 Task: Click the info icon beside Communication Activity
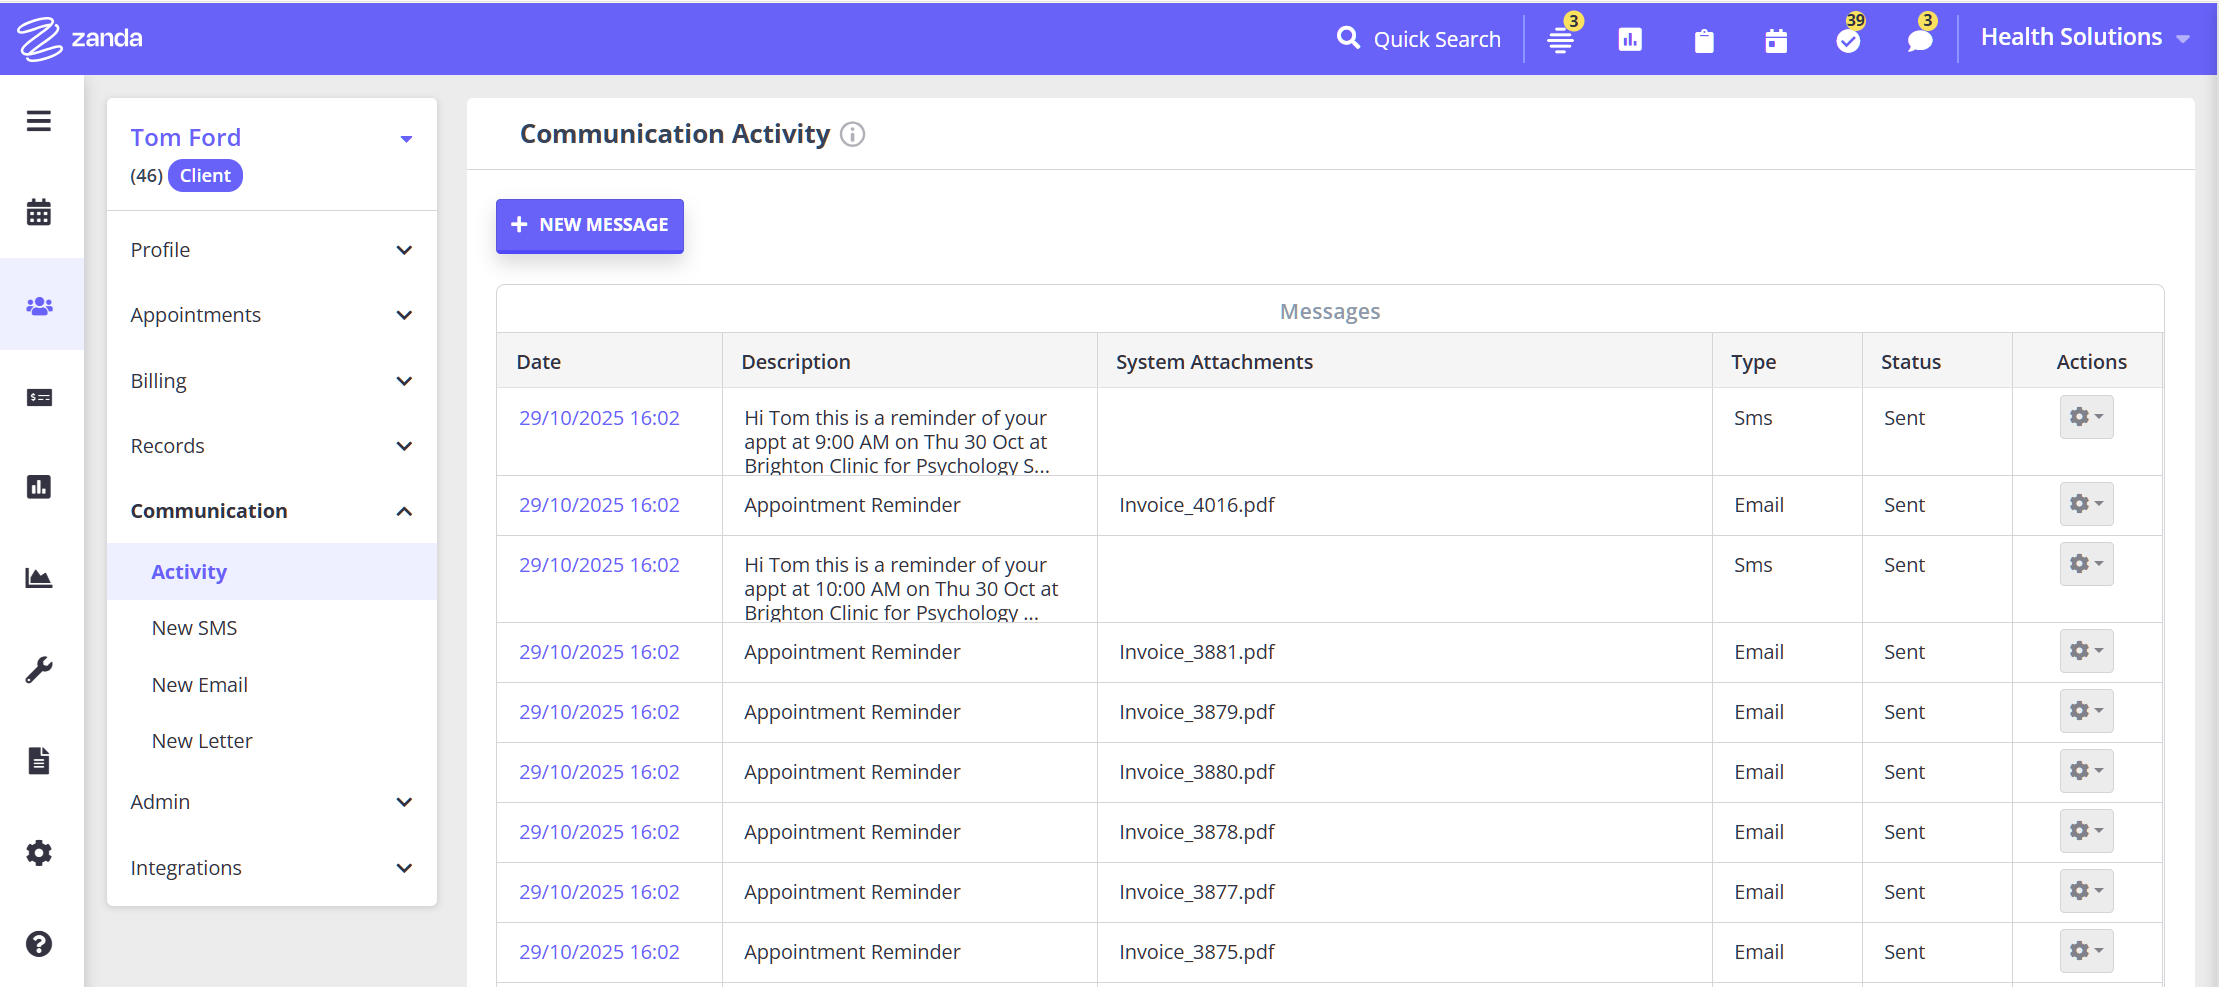pos(852,134)
